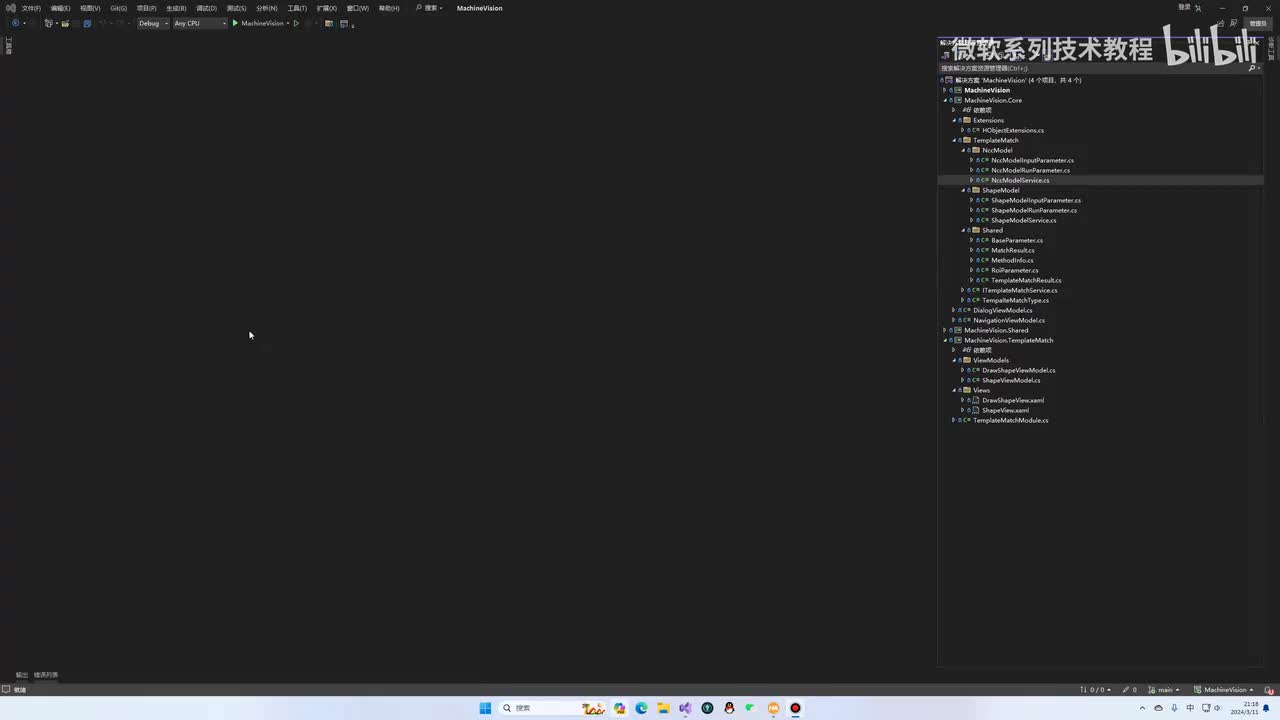
Task: Start debugging with the green play button
Action: pyautogui.click(x=235, y=23)
